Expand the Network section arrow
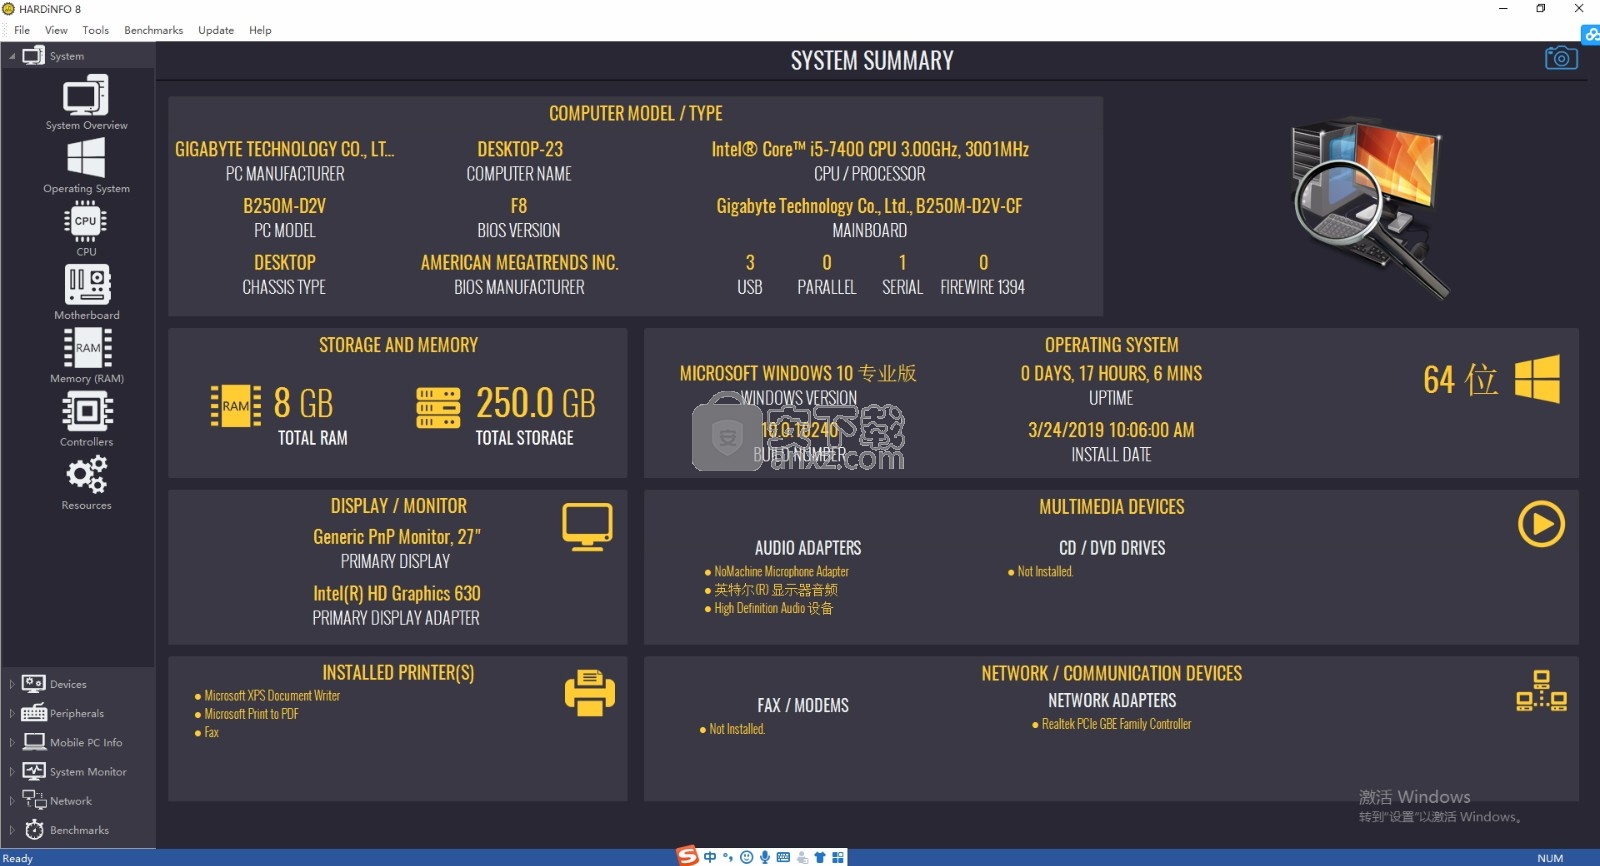The width and height of the screenshot is (1600, 866). coord(12,800)
